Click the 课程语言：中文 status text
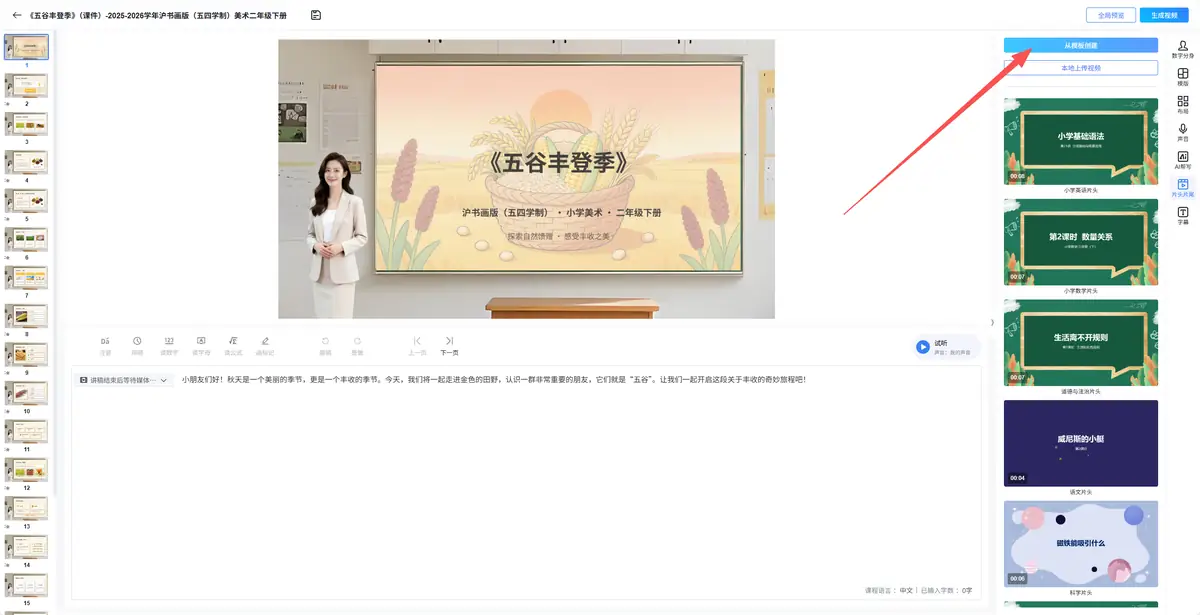 pos(889,590)
